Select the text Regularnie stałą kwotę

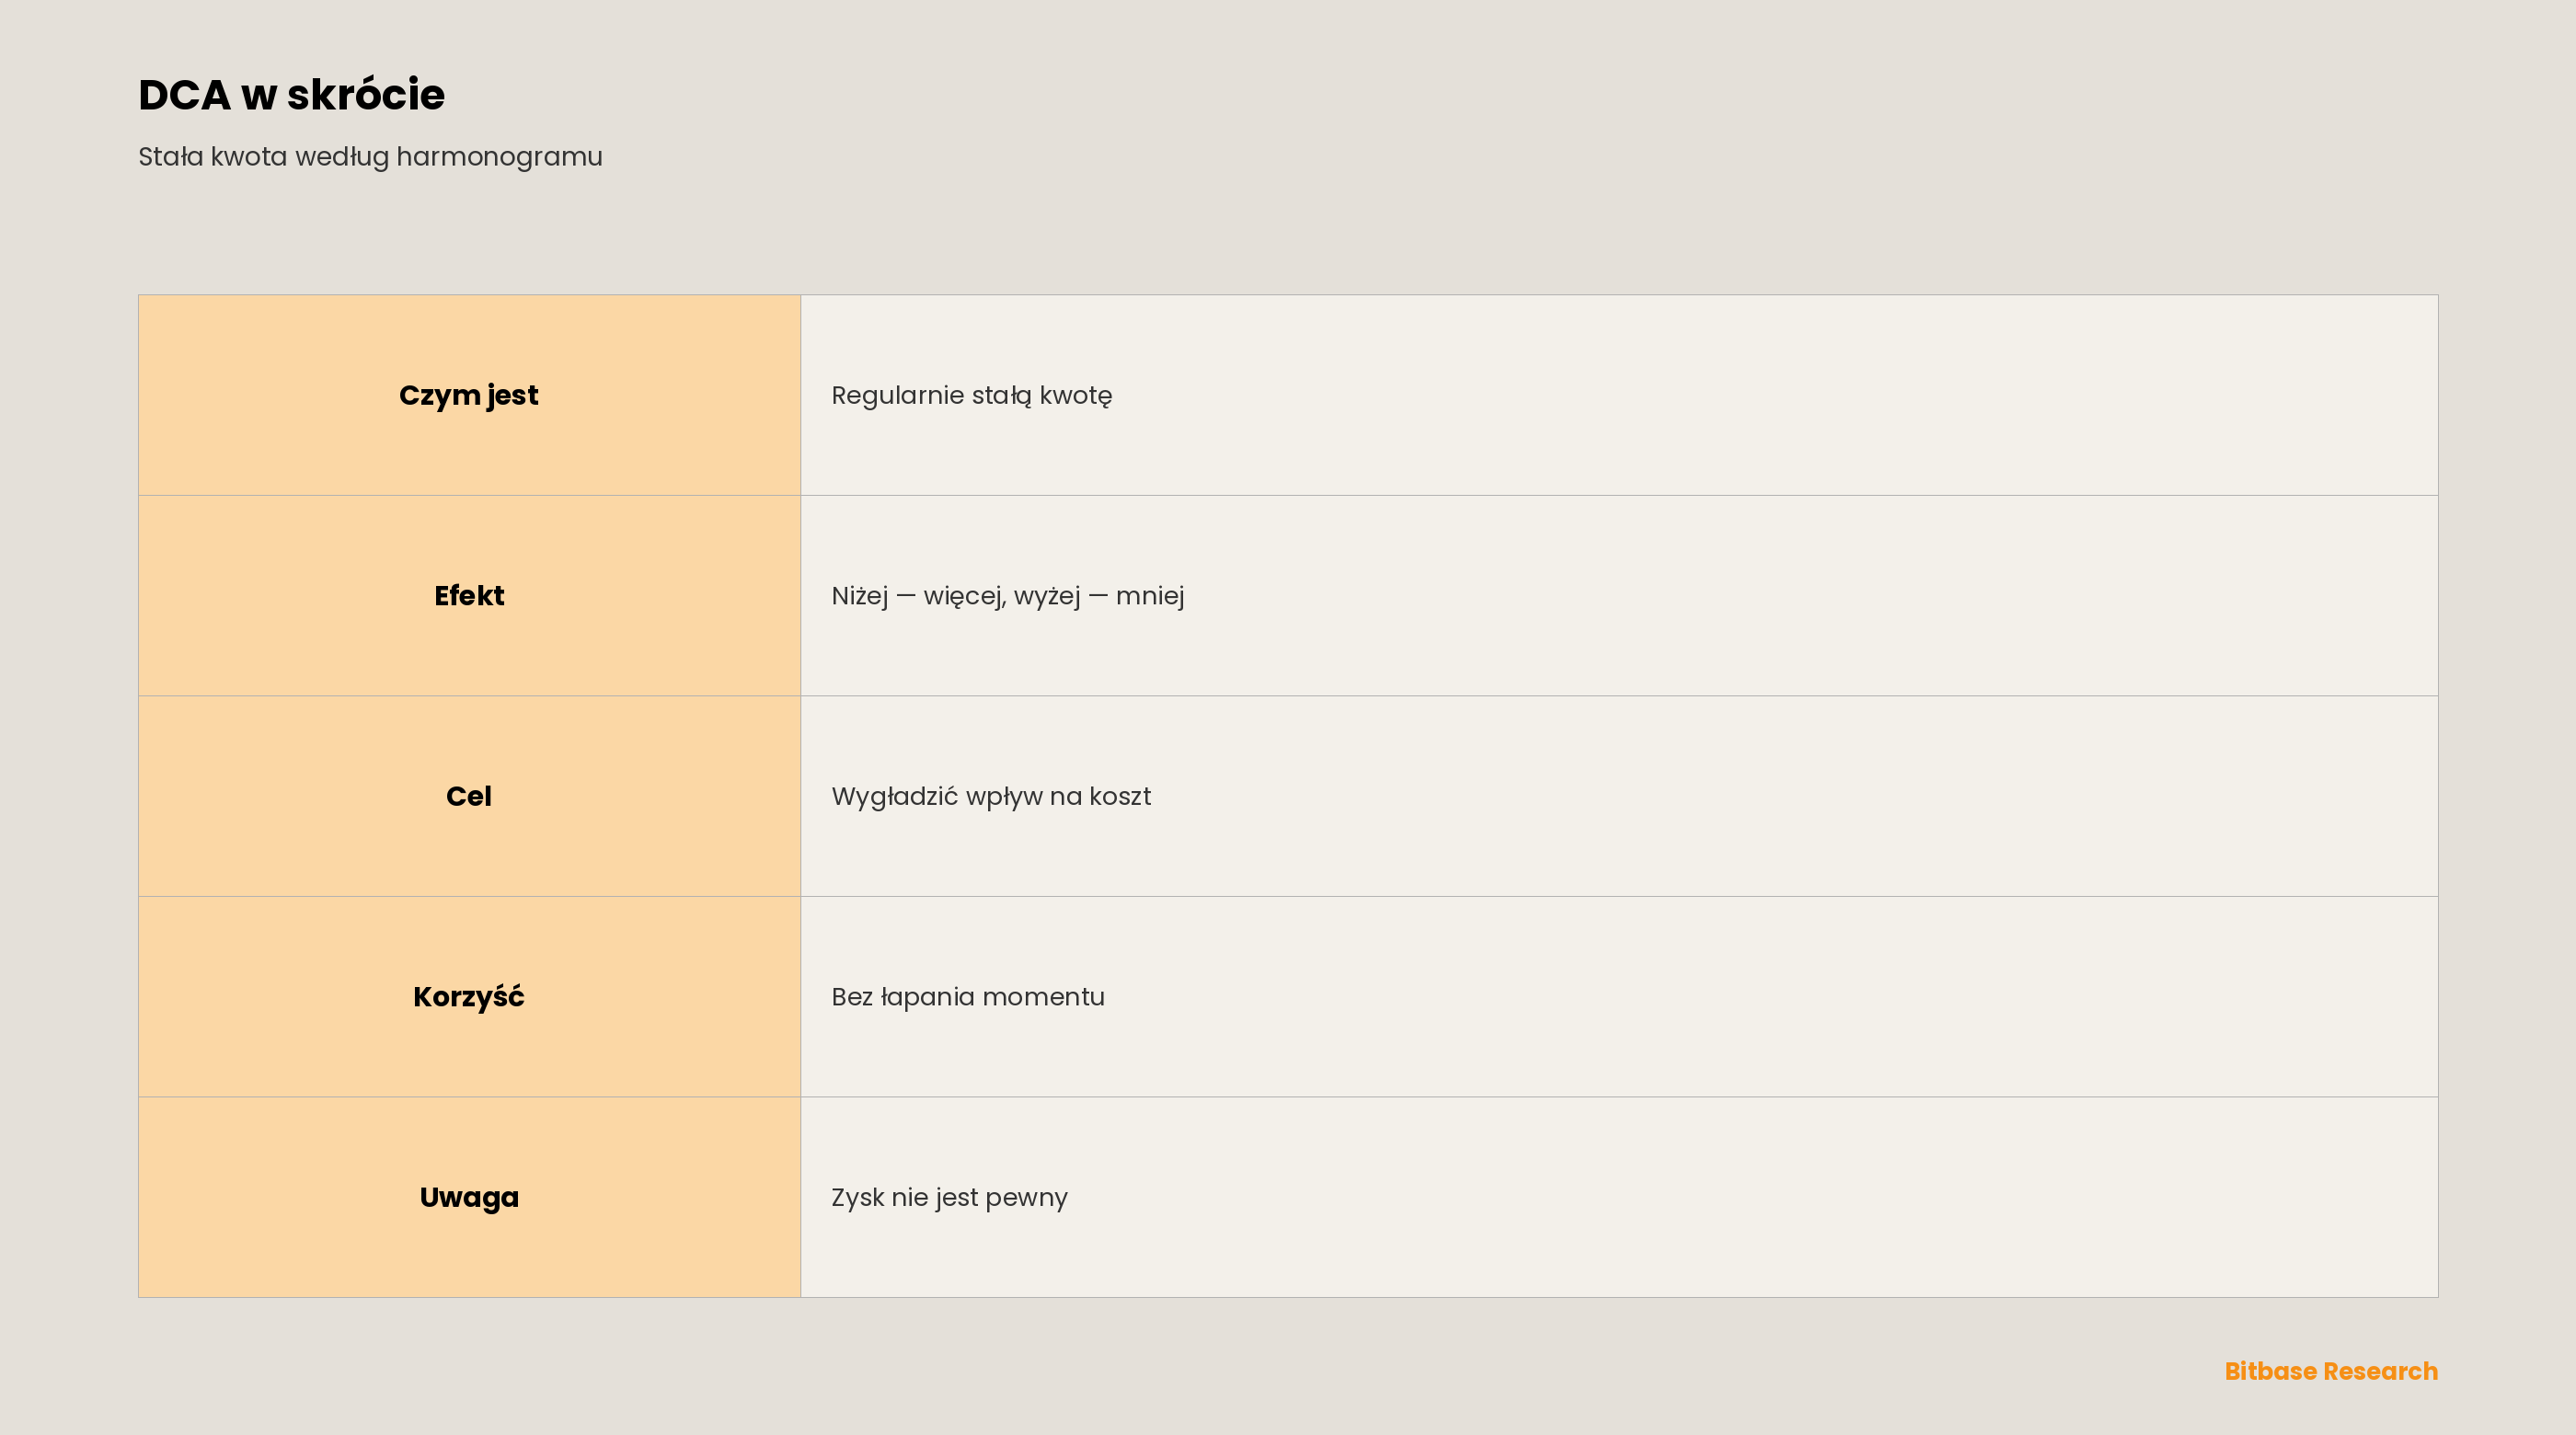tap(971, 396)
